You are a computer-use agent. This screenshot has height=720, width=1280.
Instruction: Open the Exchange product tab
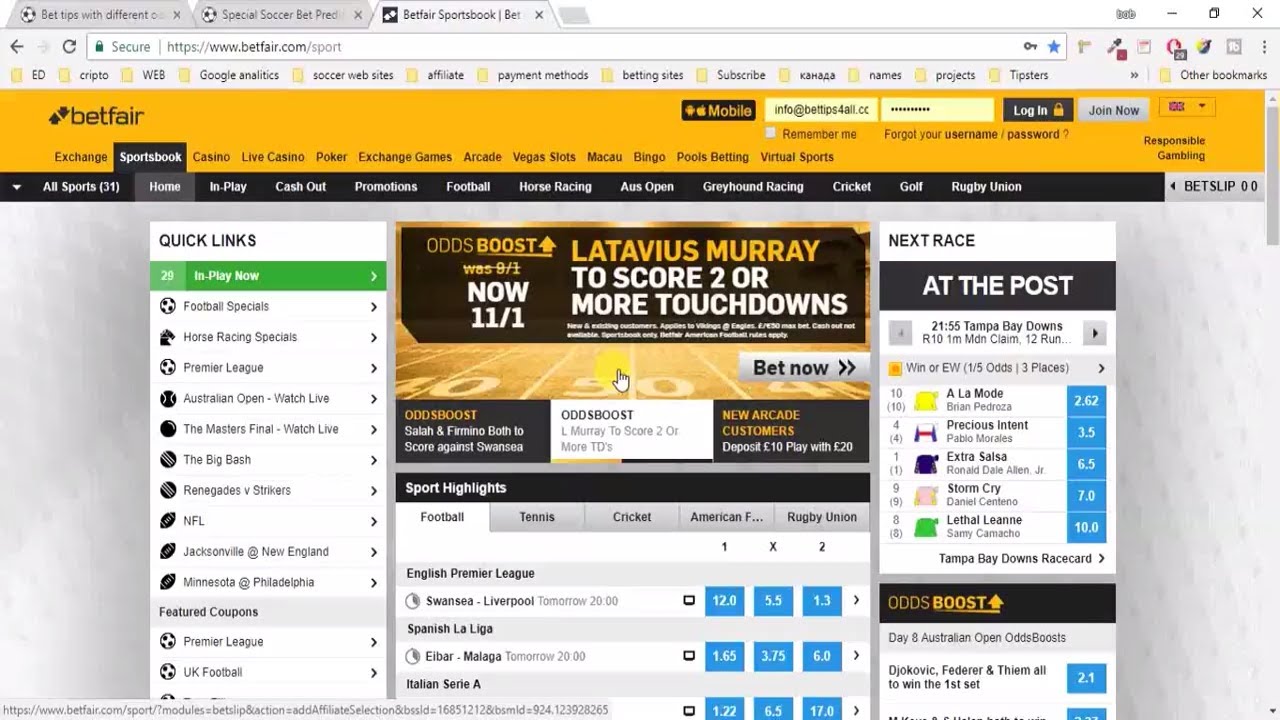click(x=81, y=157)
